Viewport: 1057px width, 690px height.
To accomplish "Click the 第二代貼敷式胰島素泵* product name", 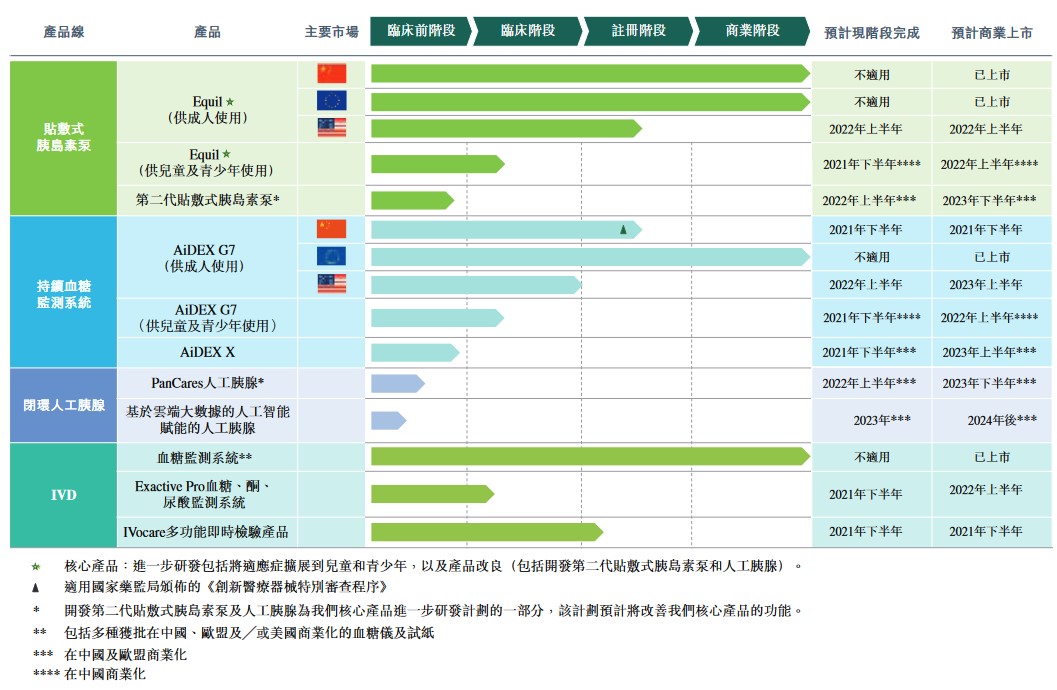I will [x=207, y=200].
